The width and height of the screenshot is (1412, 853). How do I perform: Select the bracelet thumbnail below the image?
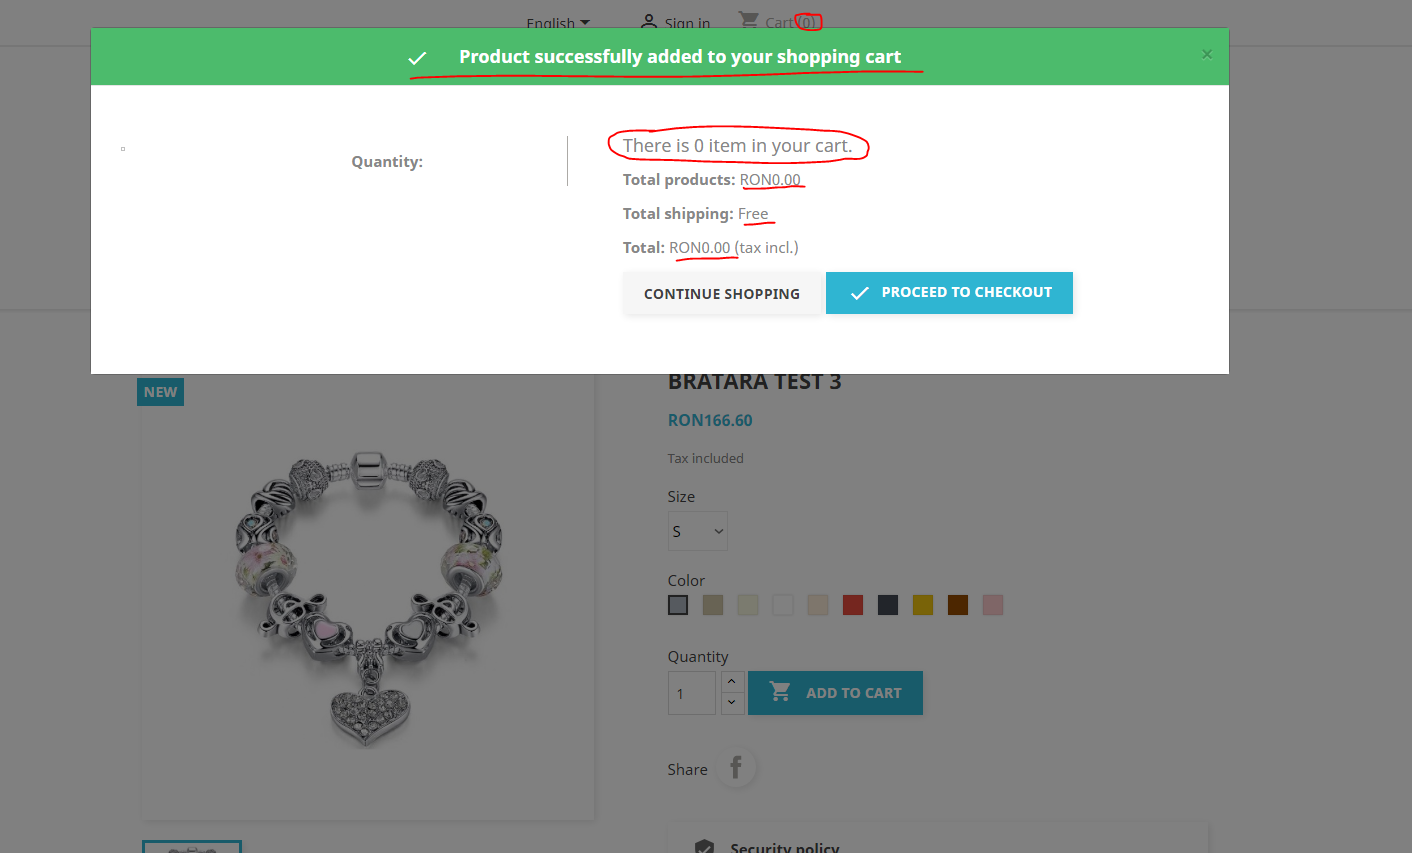pyautogui.click(x=192, y=847)
